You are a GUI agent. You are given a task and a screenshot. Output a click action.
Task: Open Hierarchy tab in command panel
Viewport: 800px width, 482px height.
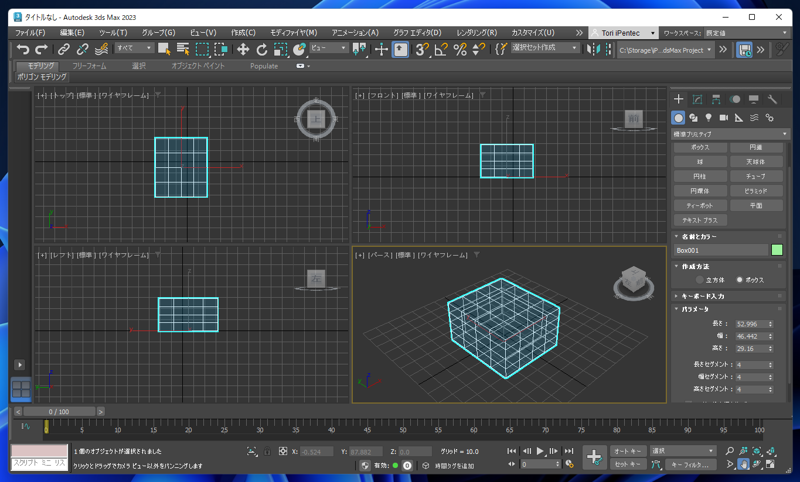tap(716, 99)
